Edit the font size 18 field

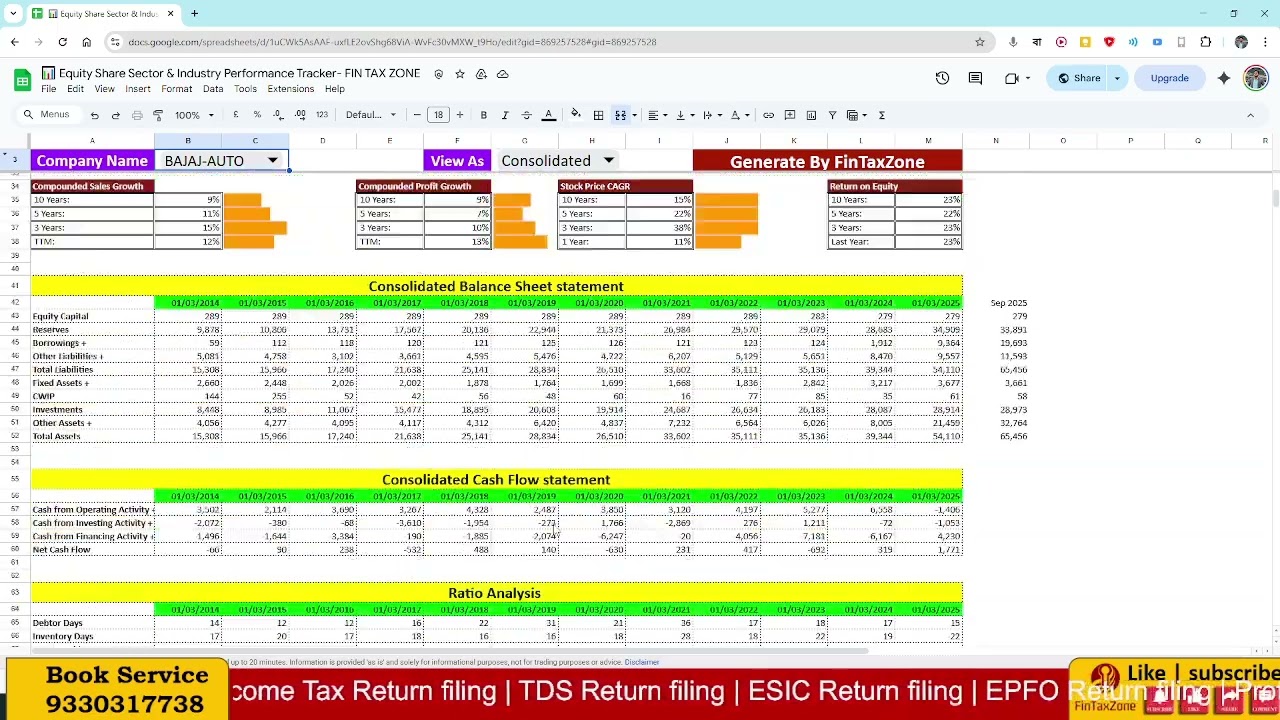pos(438,115)
